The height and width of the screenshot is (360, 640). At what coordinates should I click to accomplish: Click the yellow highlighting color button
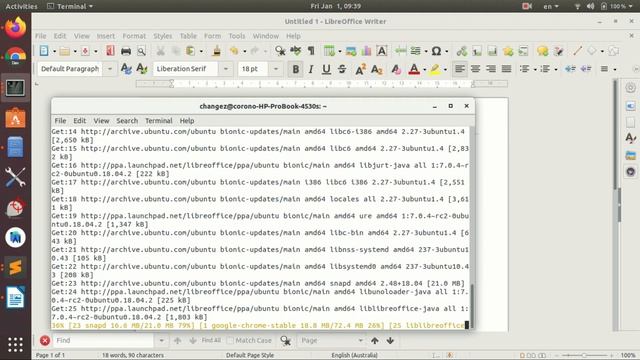435,69
